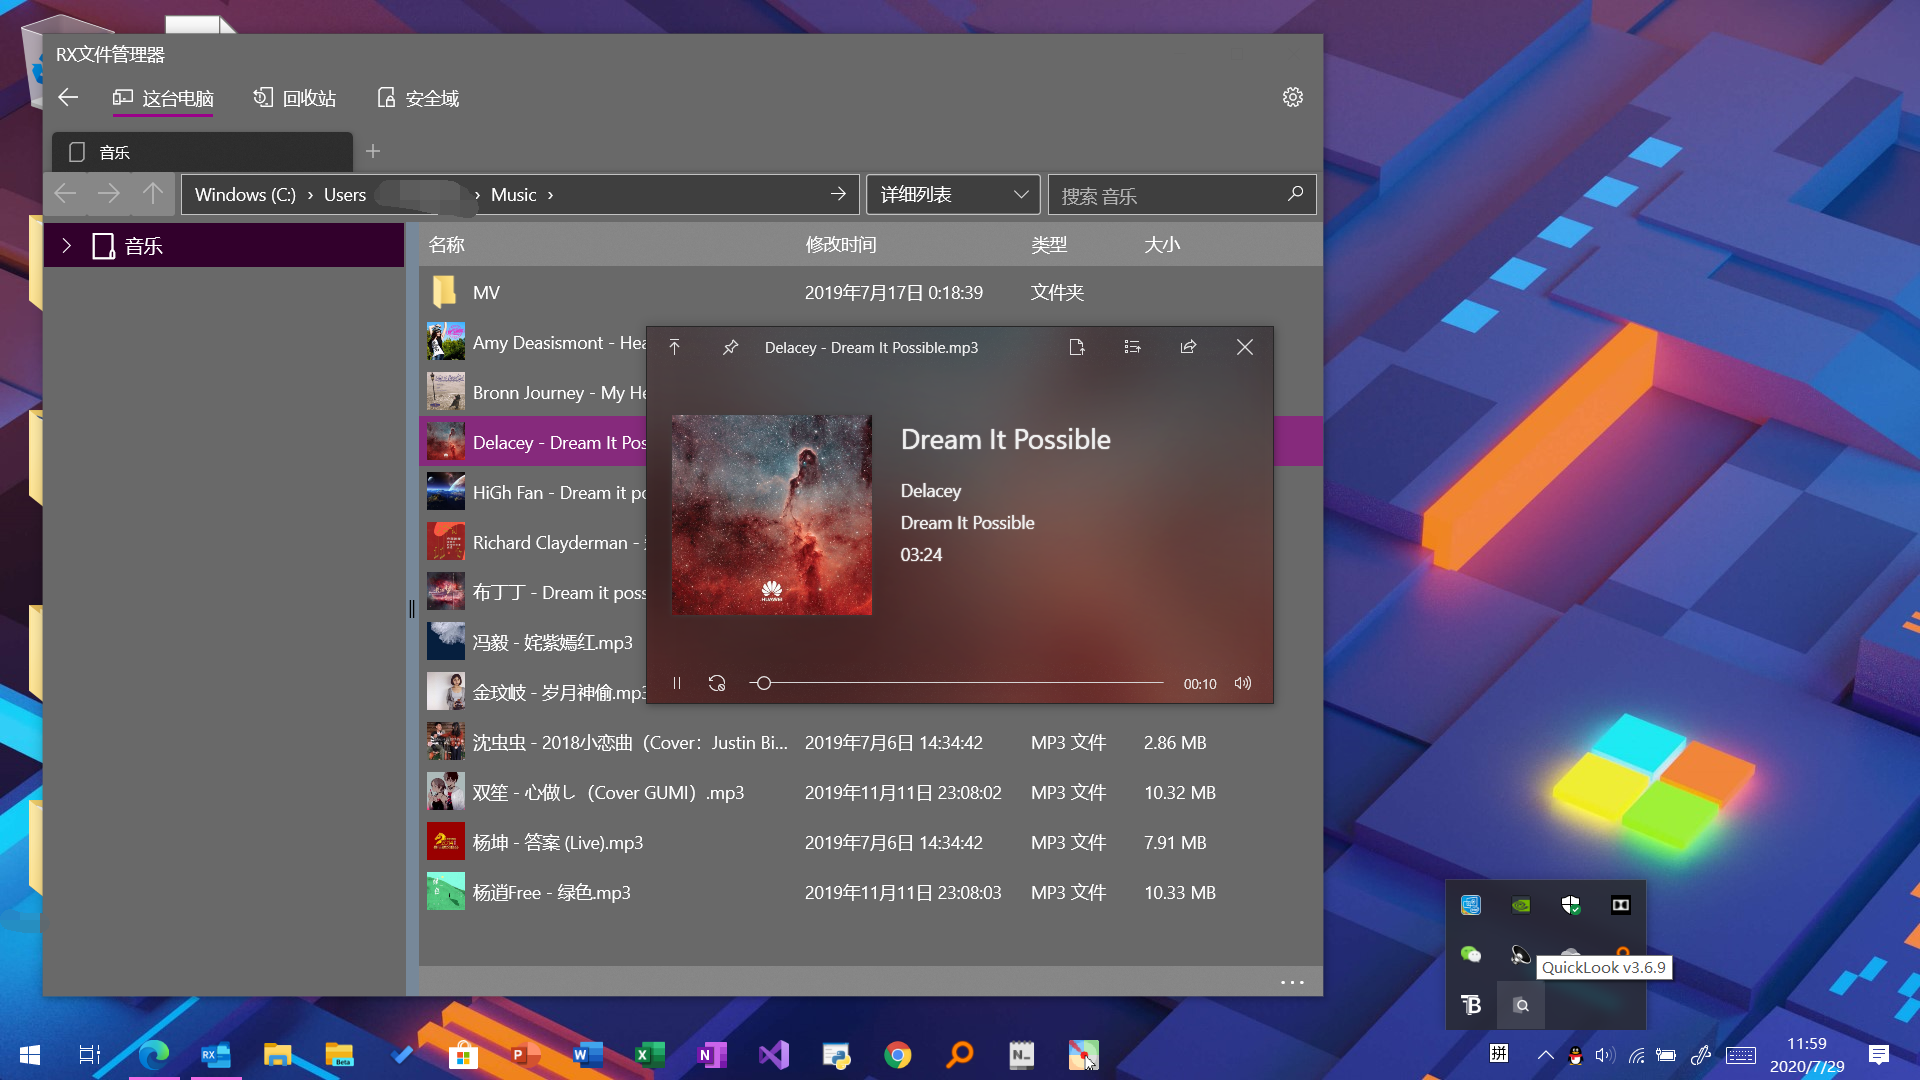Image resolution: width=1920 pixels, height=1080 pixels.
Task: Add new tab with plus button
Action: [373, 151]
